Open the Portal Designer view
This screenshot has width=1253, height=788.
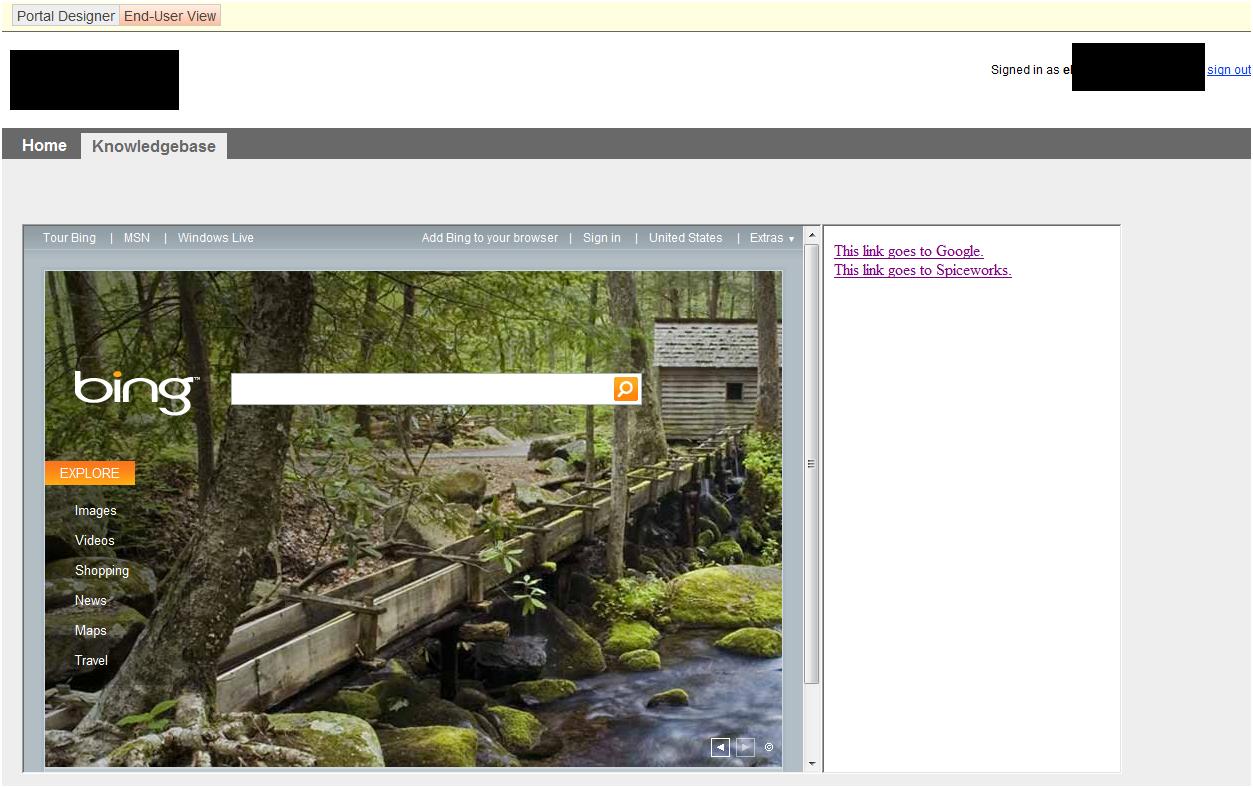coord(64,15)
